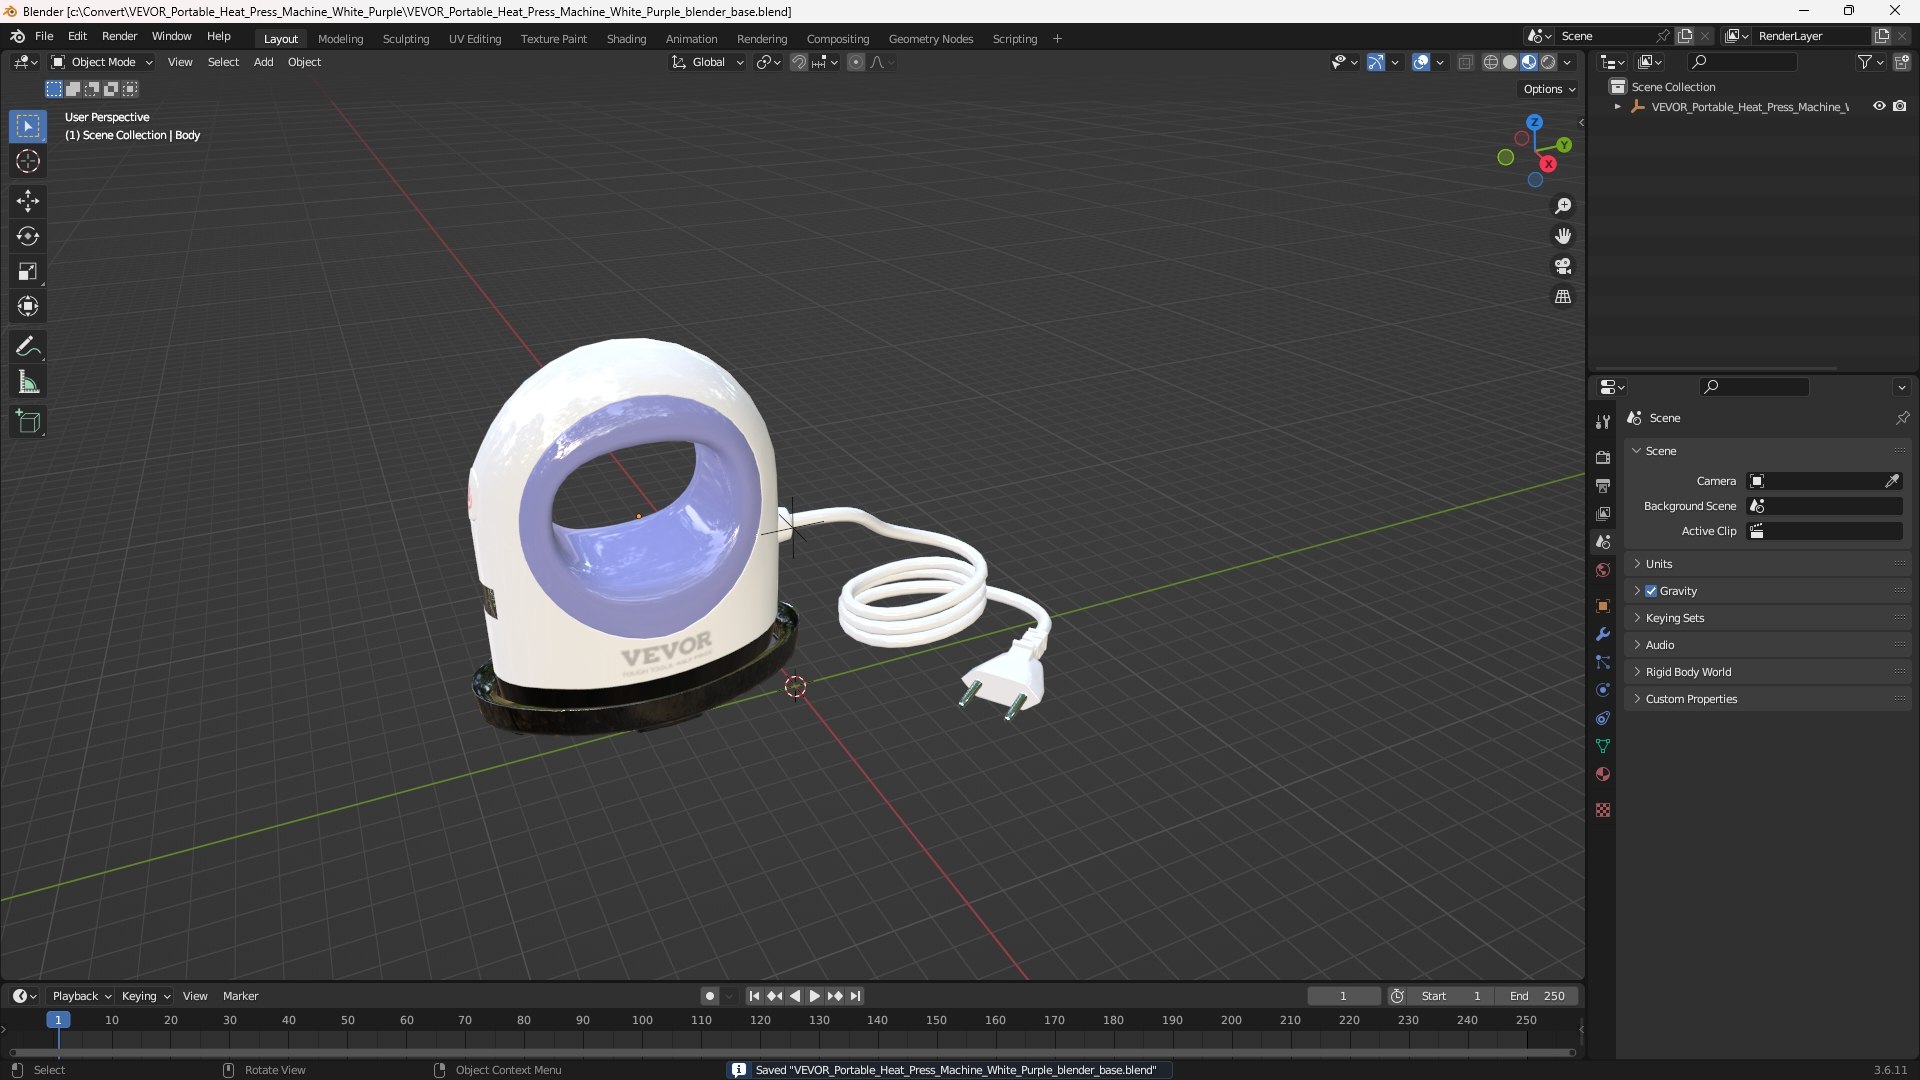The image size is (1920, 1080).
Task: Switch to the Modeling workspace tab
Action: click(340, 39)
